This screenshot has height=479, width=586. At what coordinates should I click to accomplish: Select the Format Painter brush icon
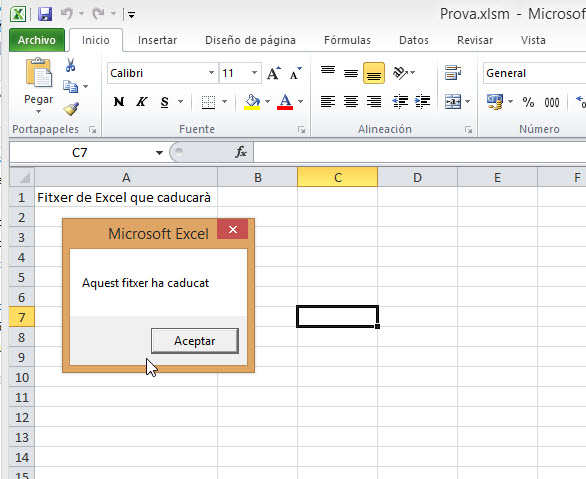[x=71, y=109]
